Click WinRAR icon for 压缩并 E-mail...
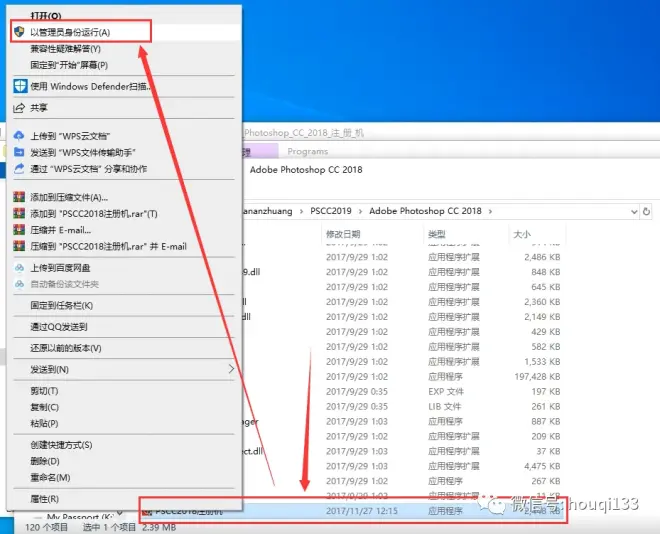 pyautogui.click(x=19, y=230)
